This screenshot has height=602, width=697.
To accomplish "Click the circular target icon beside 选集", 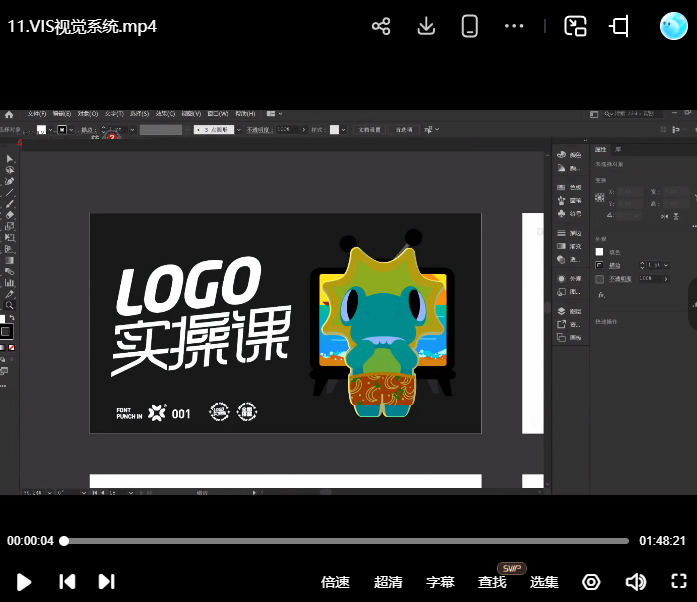I will [x=591, y=582].
